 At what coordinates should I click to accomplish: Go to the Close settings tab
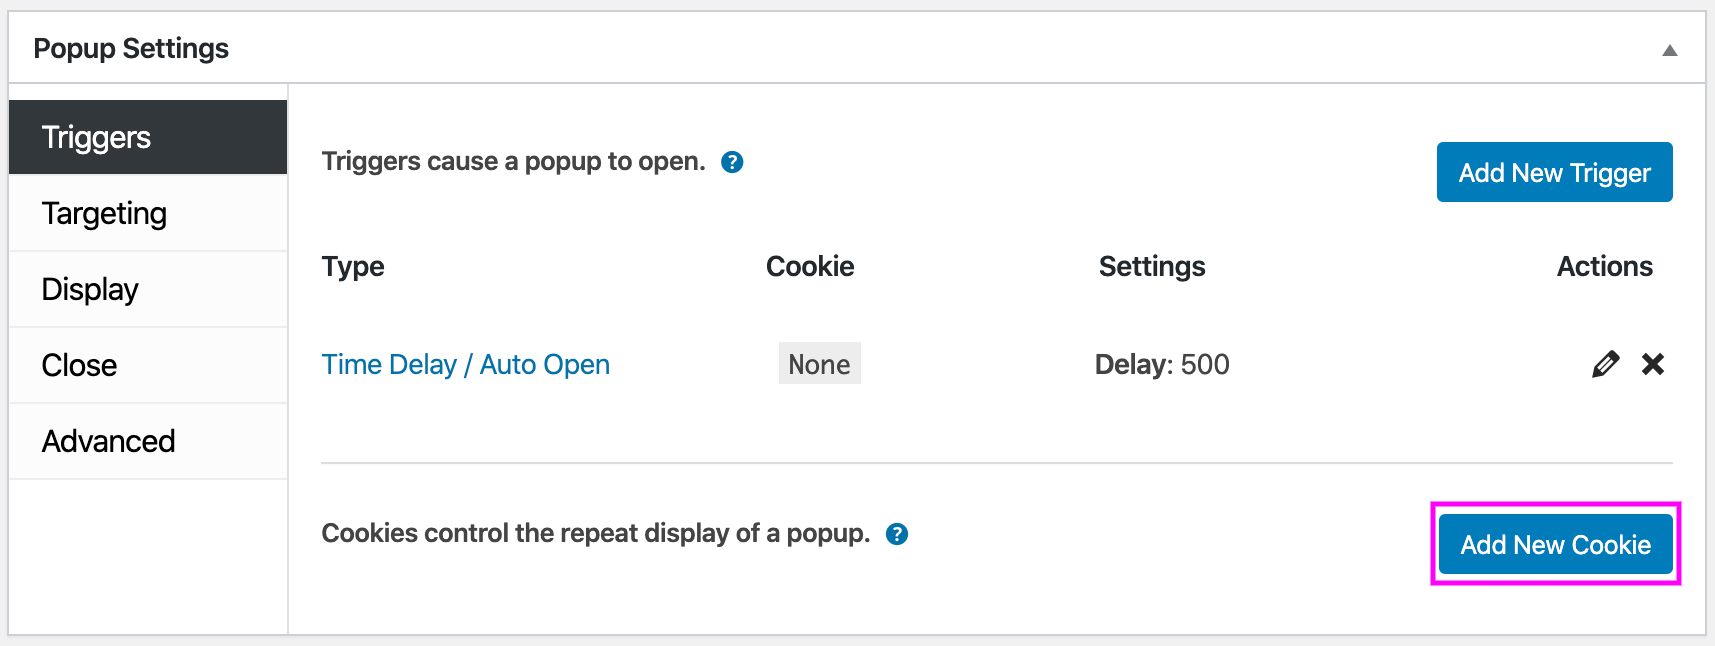148,365
